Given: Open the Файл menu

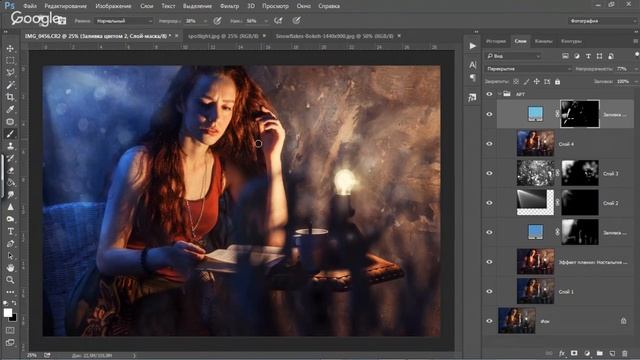Looking at the screenshot, I should pyautogui.click(x=30, y=6).
